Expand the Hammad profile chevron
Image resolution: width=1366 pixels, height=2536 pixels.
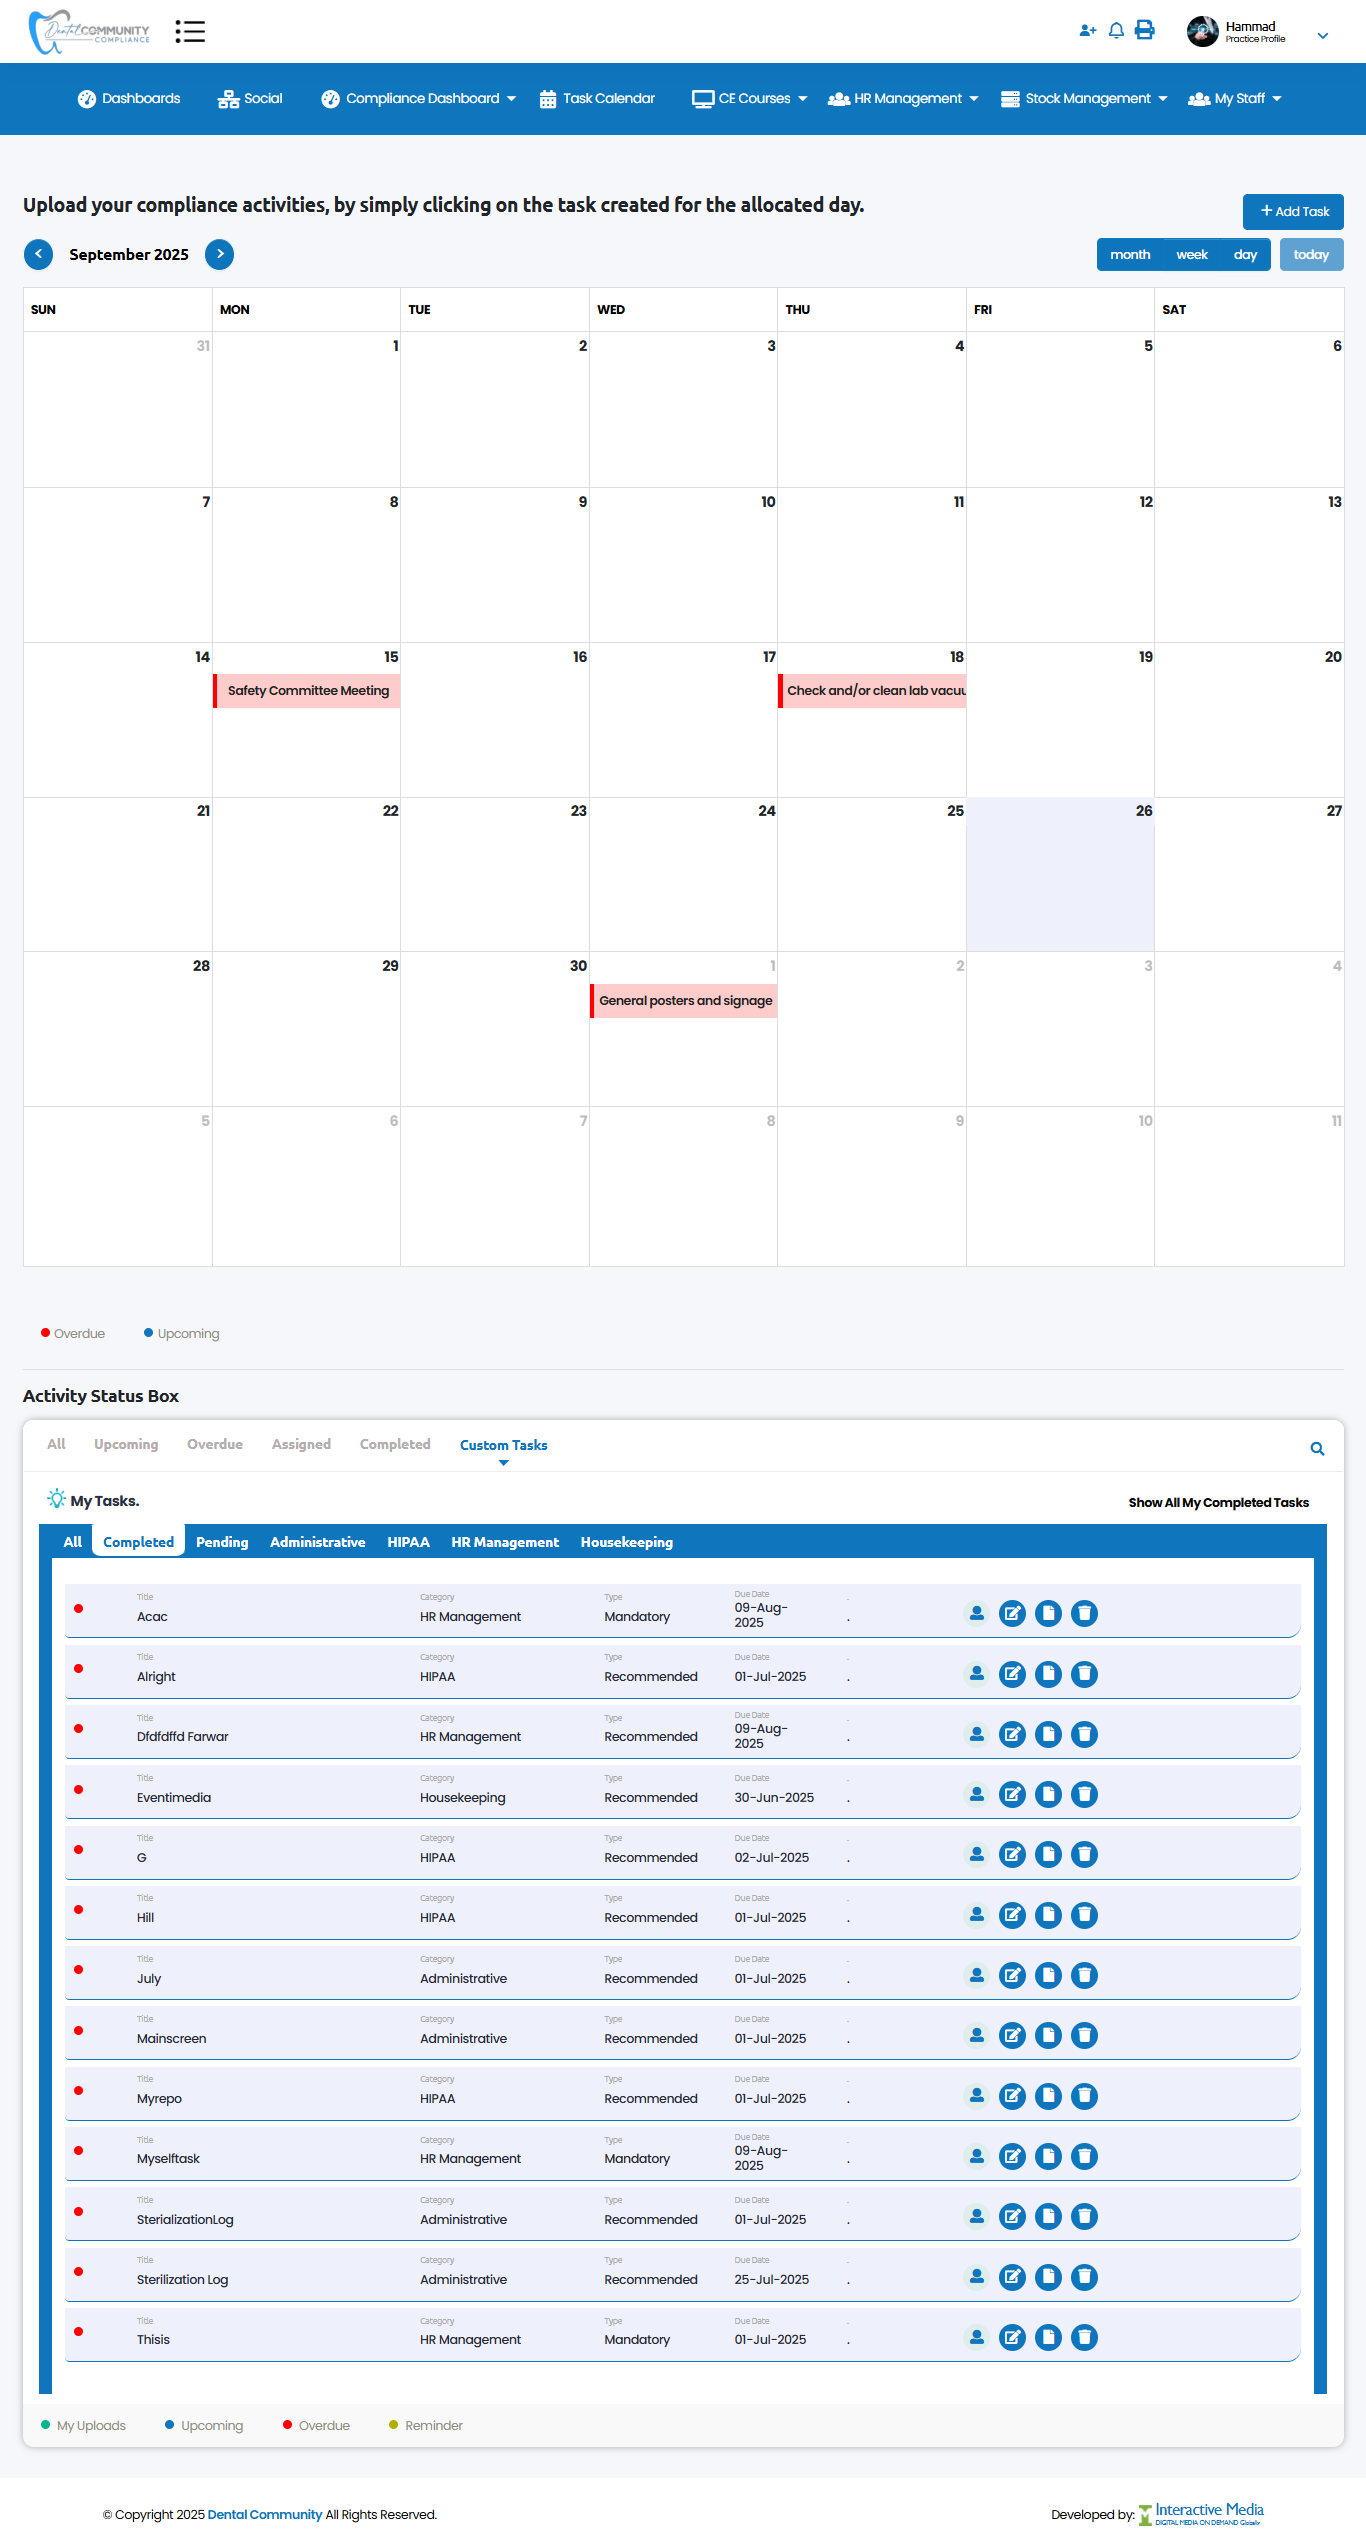pos(1322,36)
